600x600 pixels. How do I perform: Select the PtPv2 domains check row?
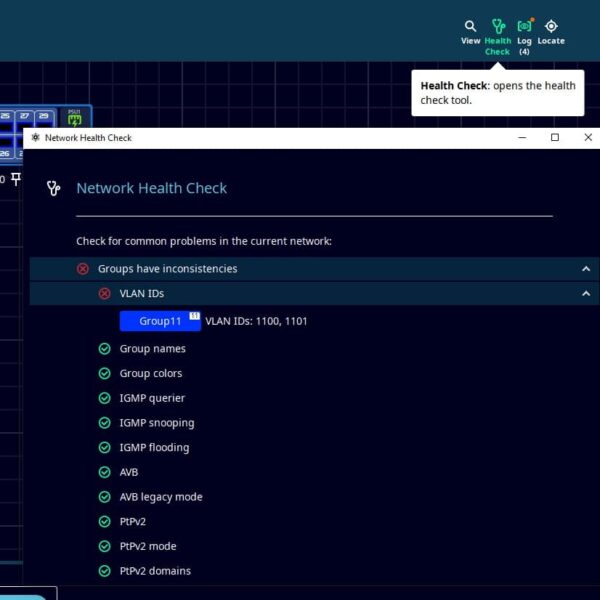tap(154, 571)
